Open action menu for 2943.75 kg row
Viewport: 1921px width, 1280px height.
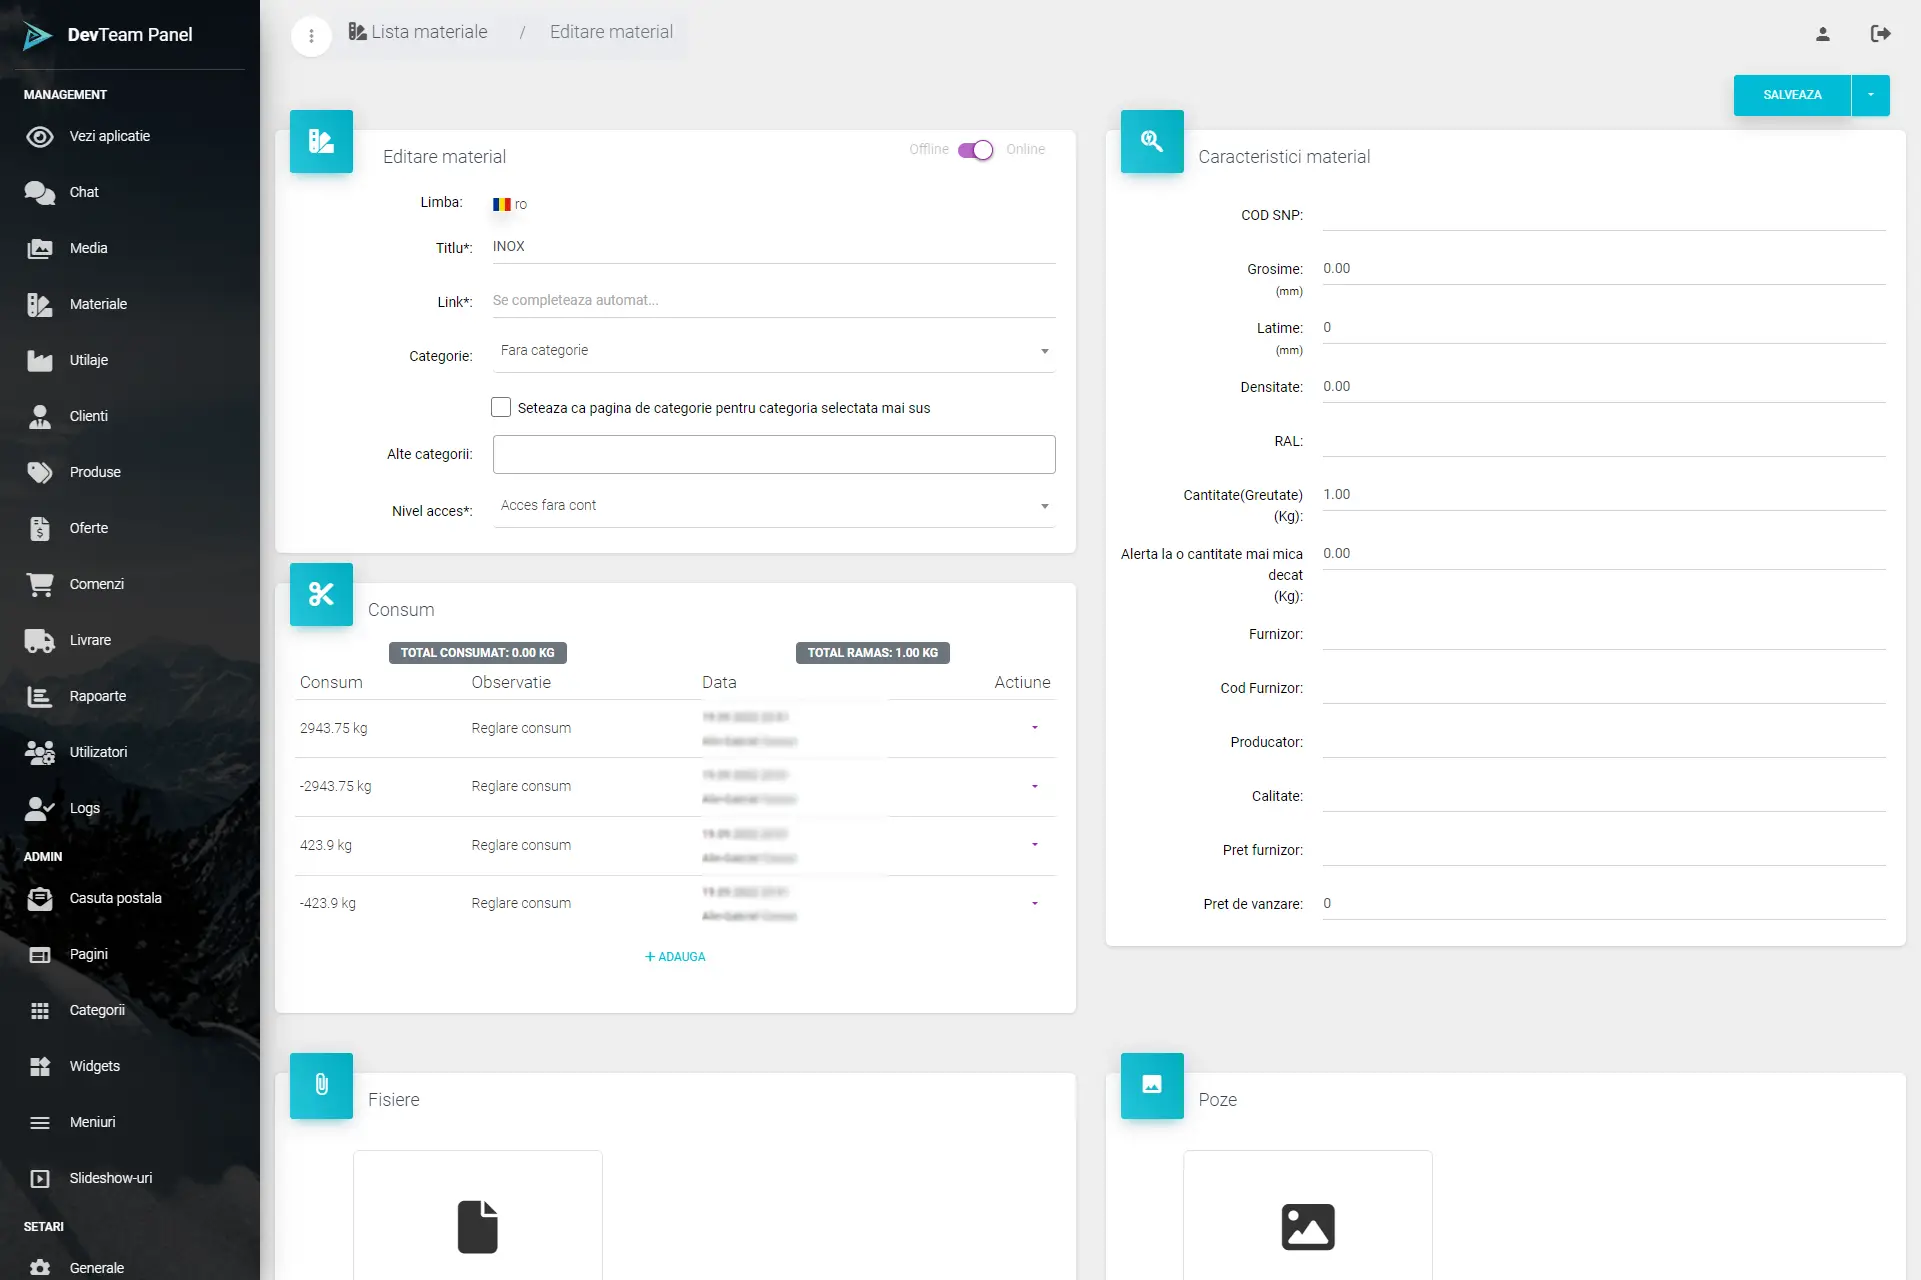(1034, 728)
